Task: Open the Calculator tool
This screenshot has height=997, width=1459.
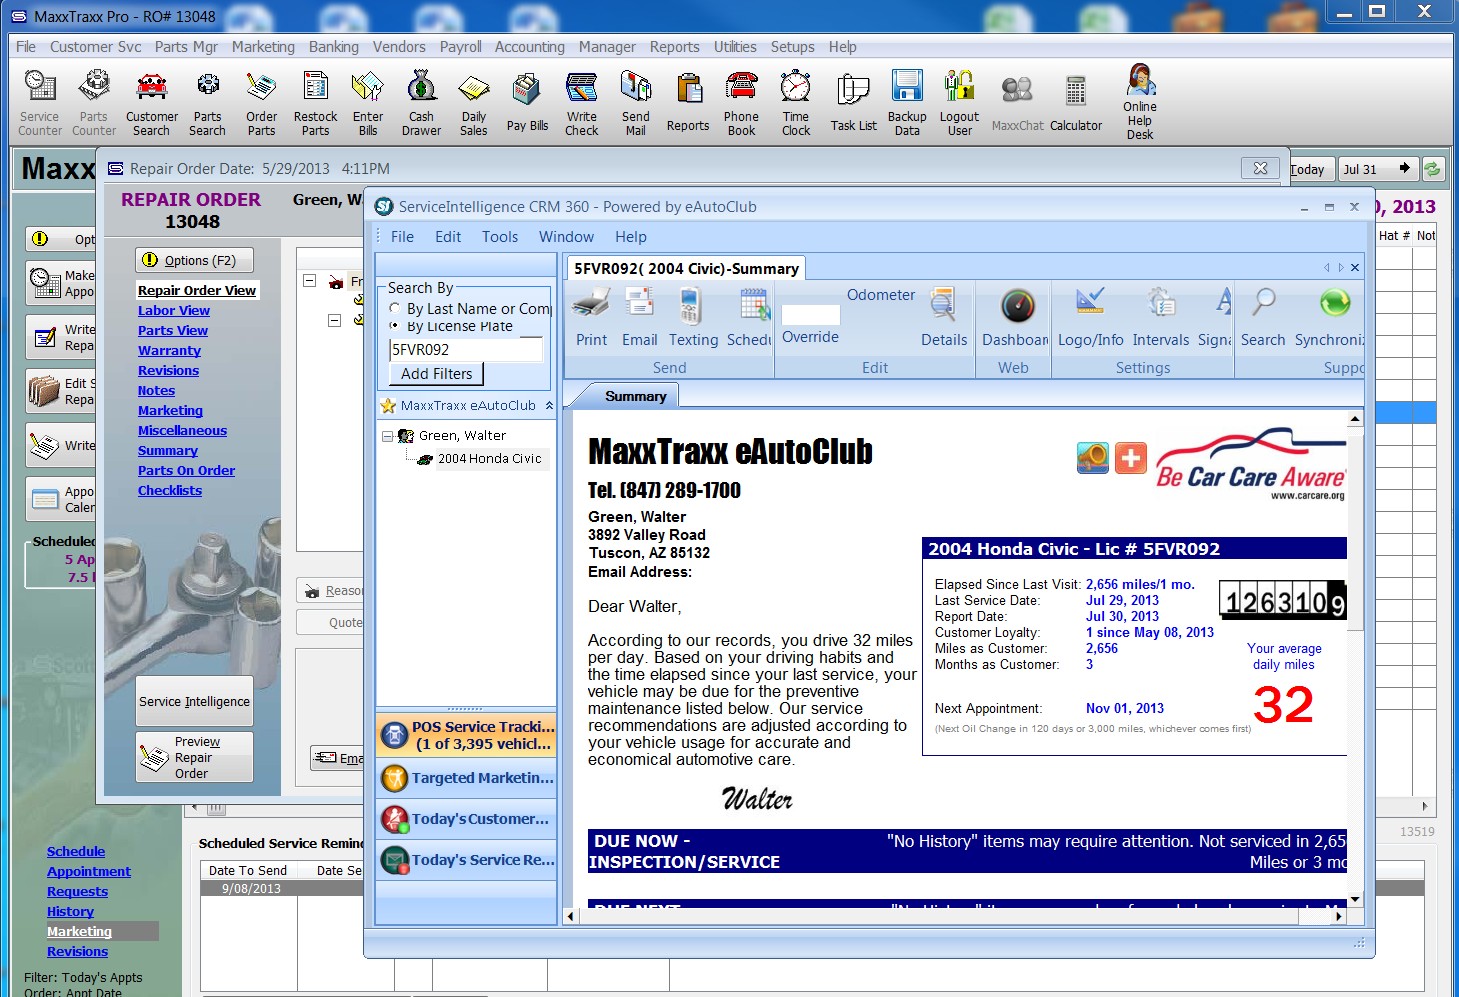Action: pos(1076,103)
